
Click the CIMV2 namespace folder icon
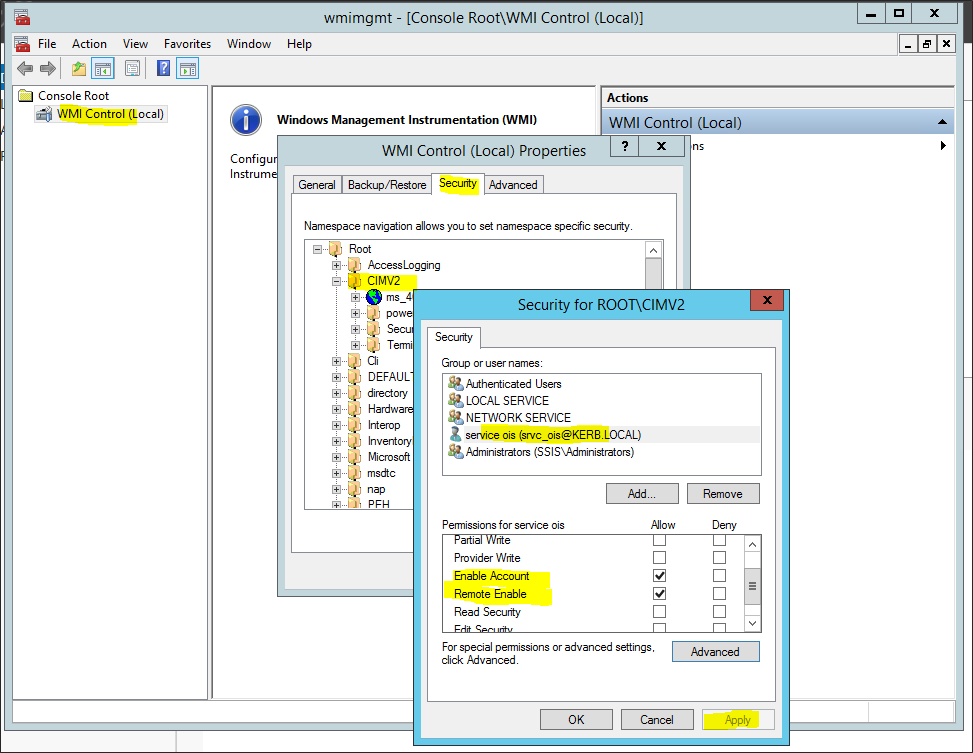coord(355,281)
